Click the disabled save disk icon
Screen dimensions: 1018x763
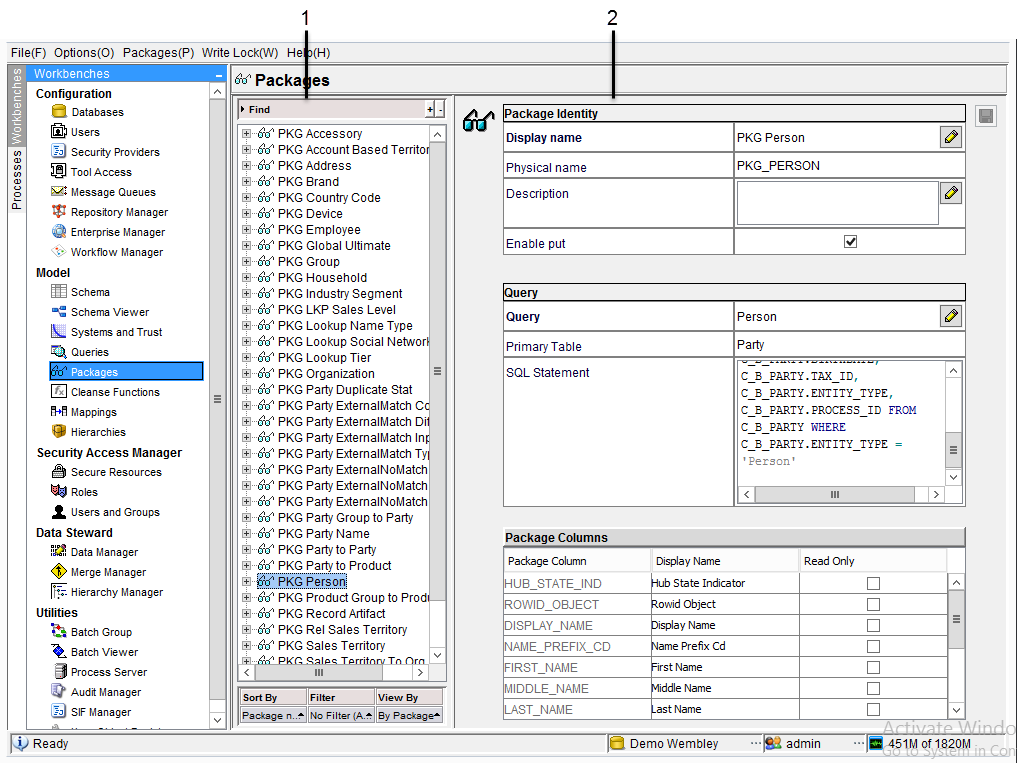pyautogui.click(x=985, y=117)
